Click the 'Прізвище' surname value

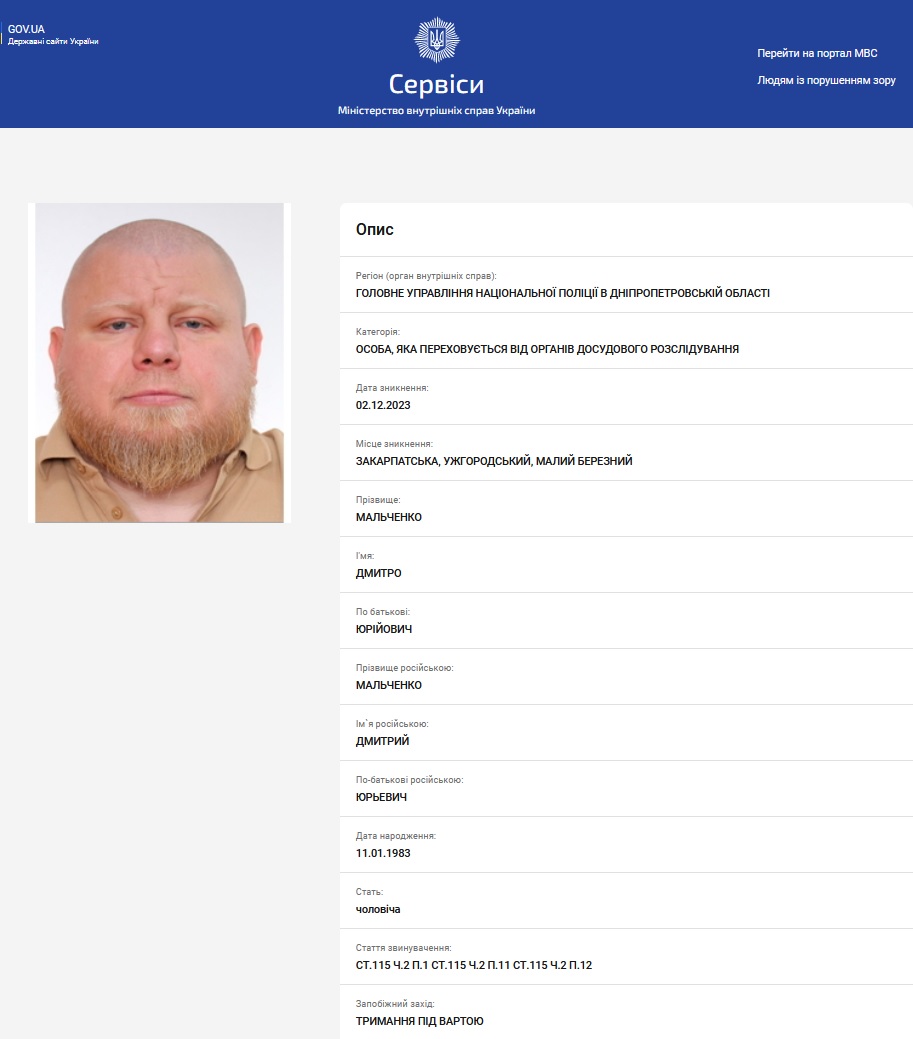[388, 517]
